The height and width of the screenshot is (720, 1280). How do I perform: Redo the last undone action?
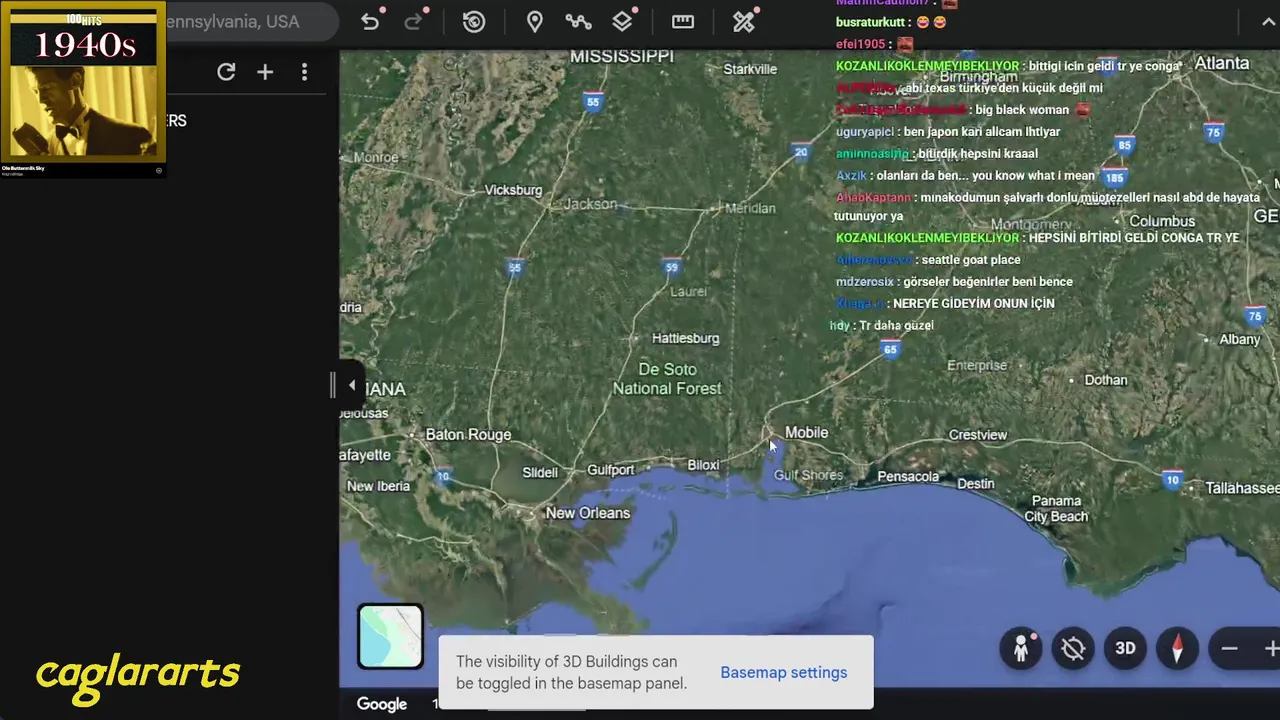pyautogui.click(x=413, y=22)
